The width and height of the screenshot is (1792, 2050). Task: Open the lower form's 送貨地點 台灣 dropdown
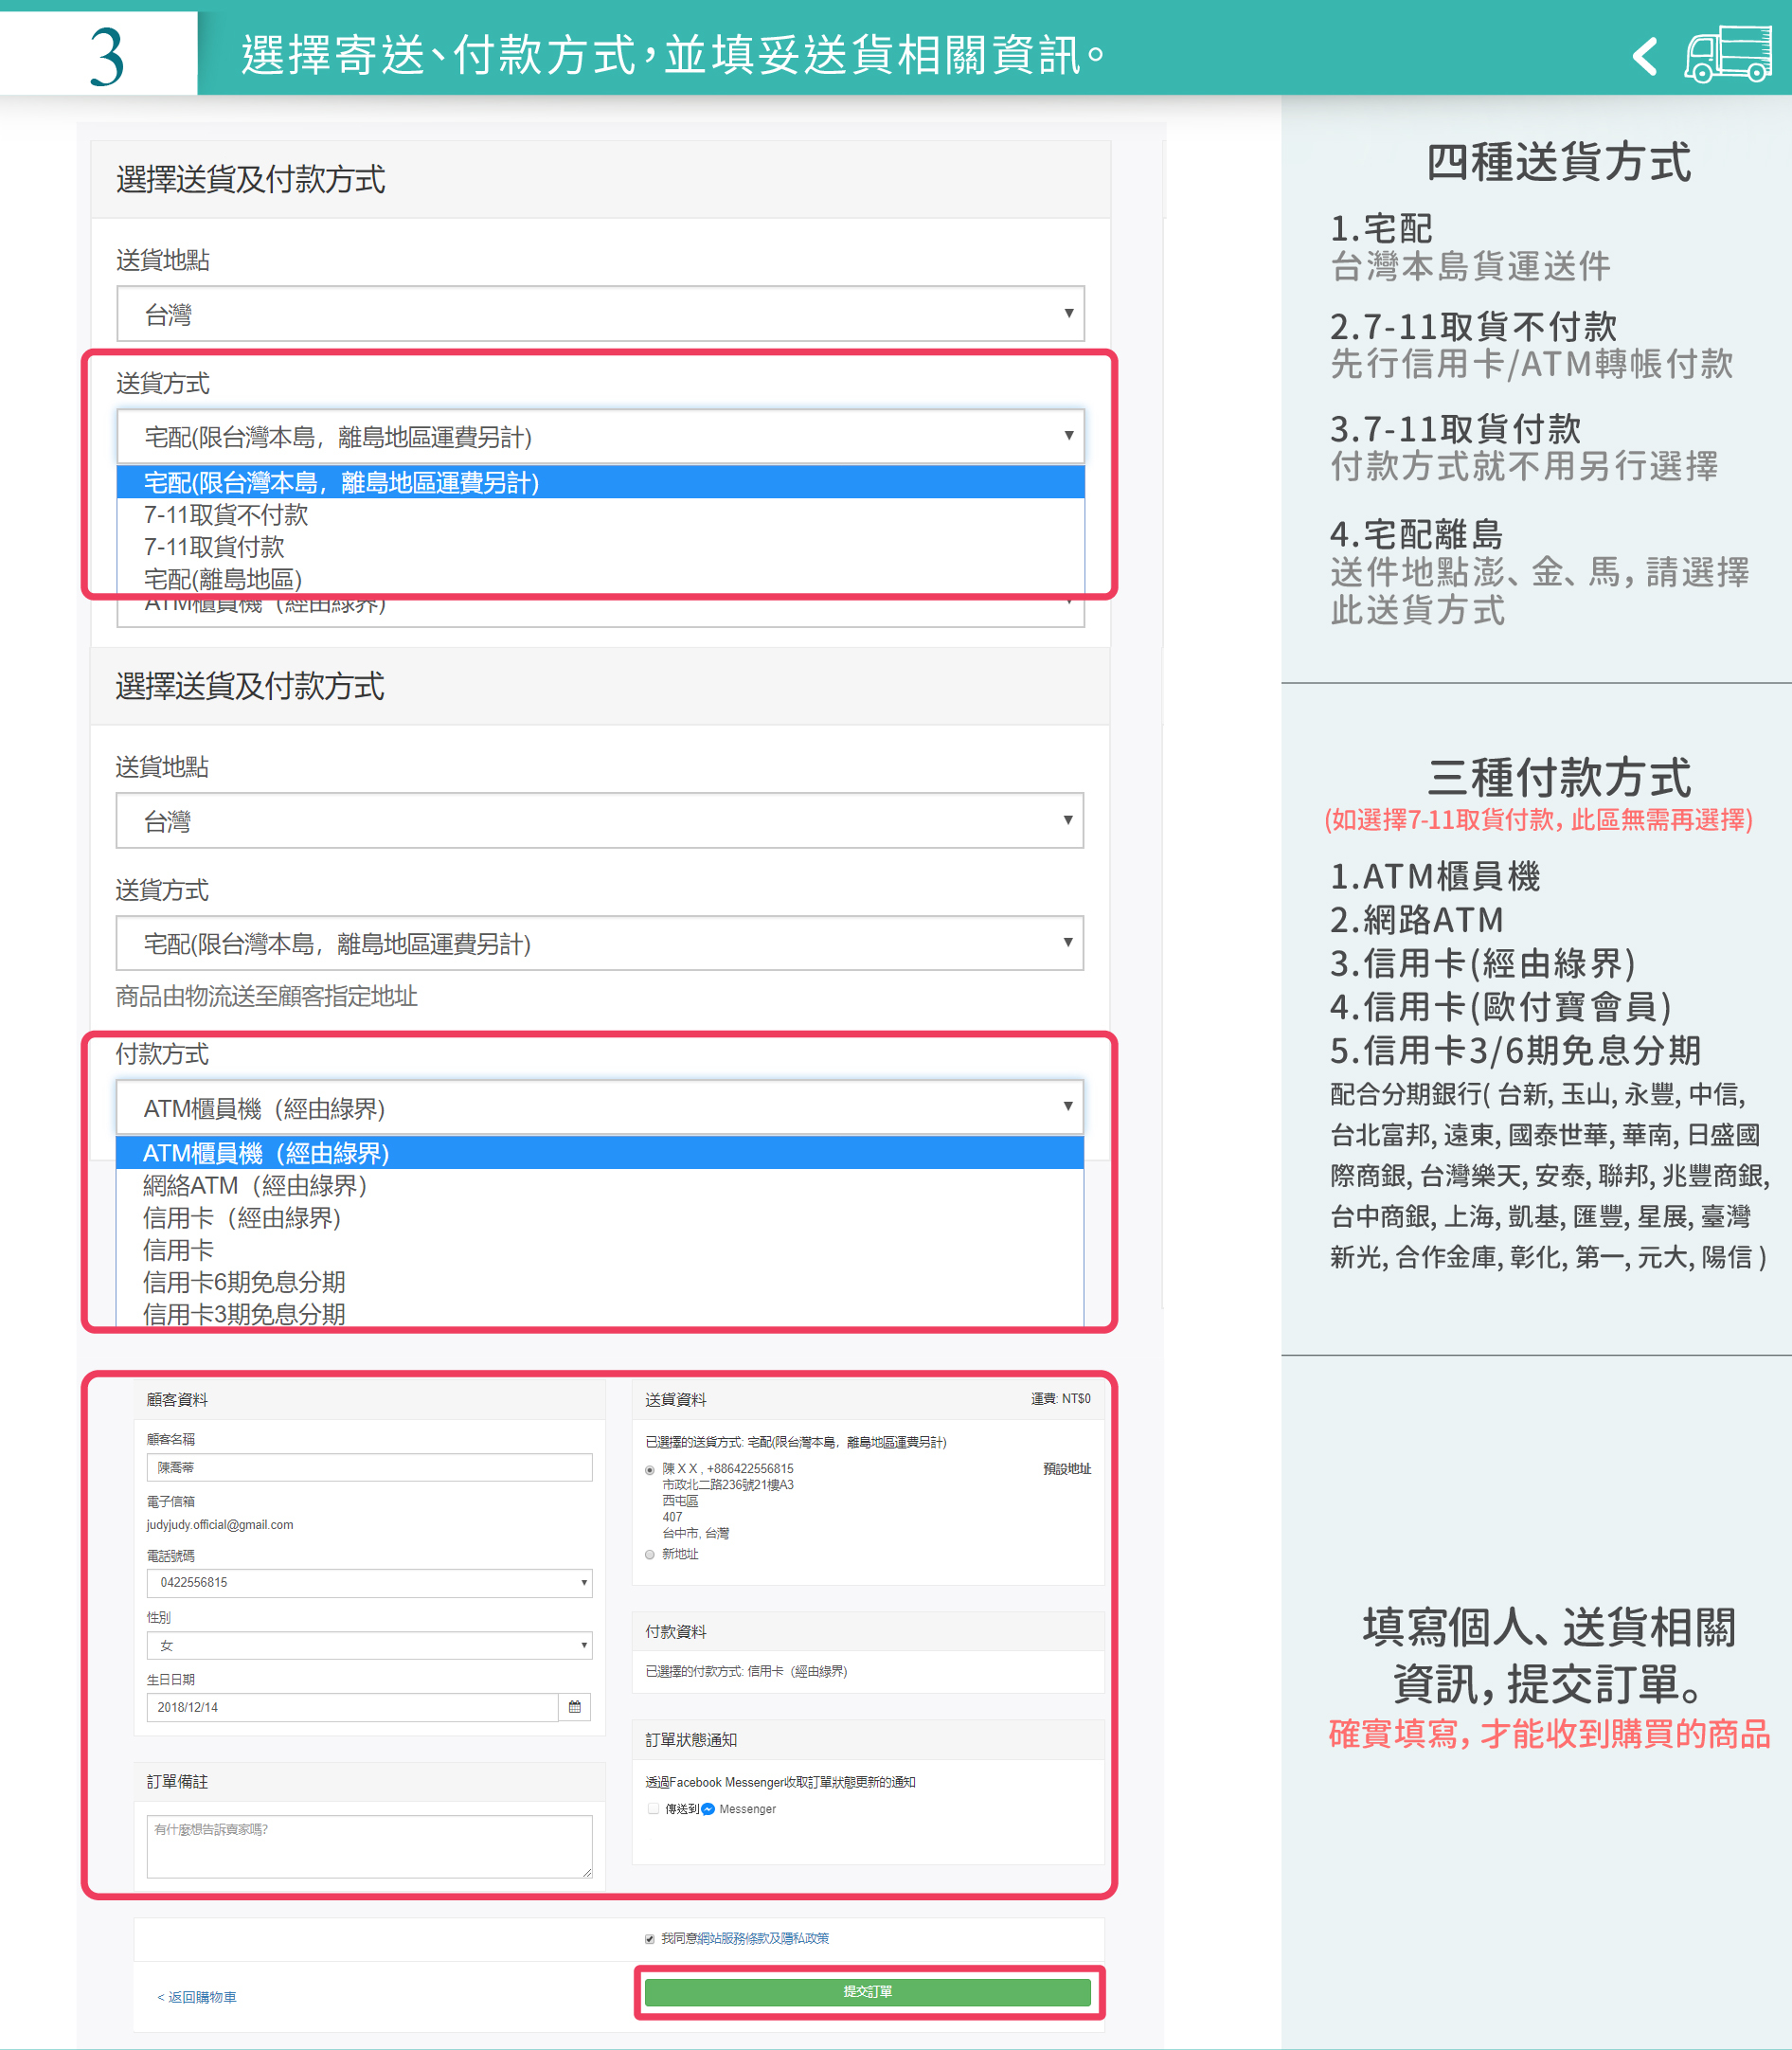coord(600,821)
